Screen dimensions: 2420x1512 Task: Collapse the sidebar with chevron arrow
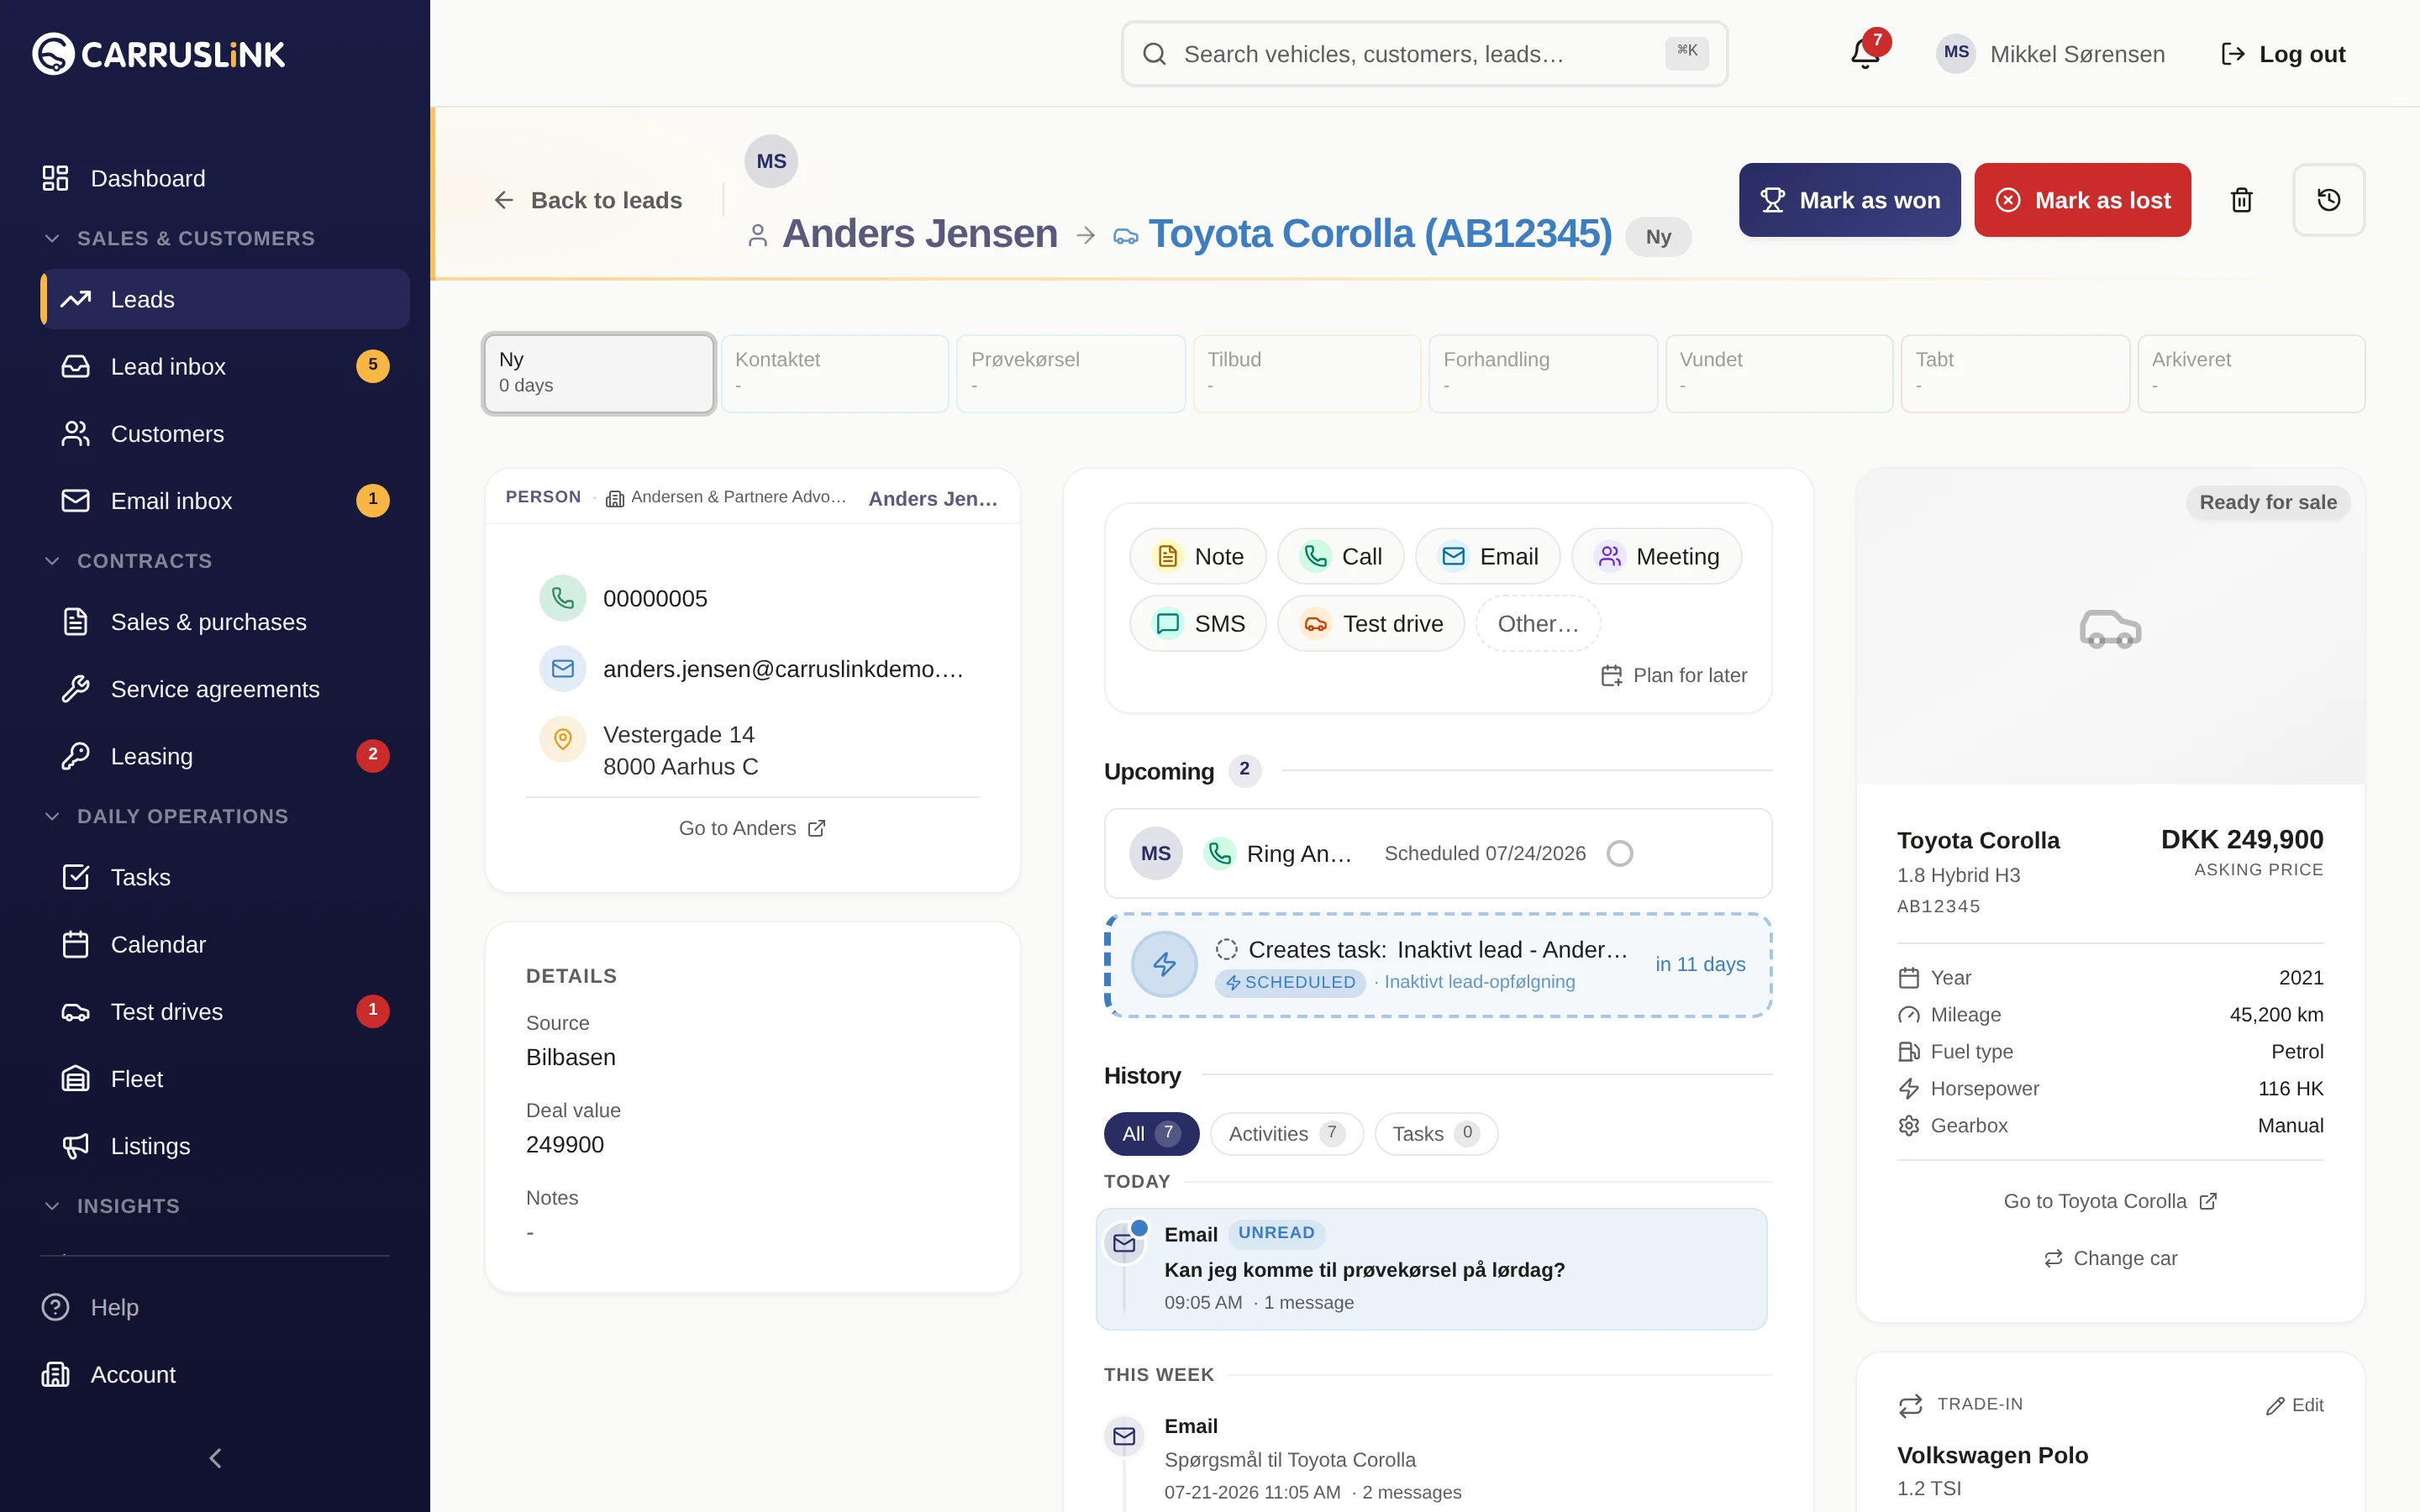(x=215, y=1458)
